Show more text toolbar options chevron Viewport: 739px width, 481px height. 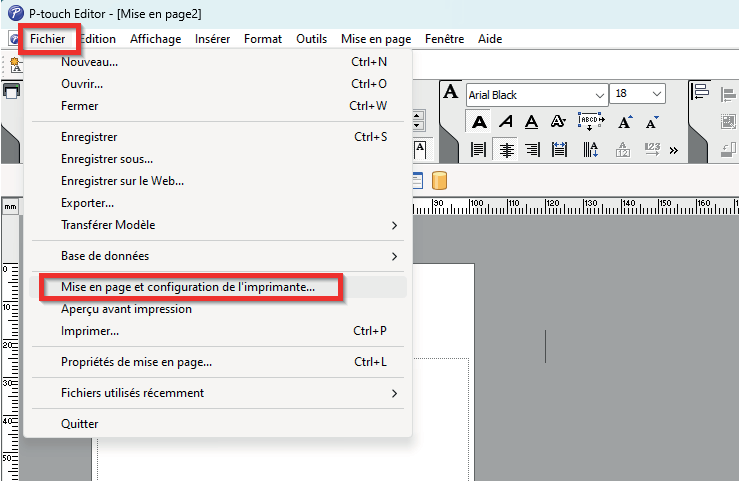[673, 150]
